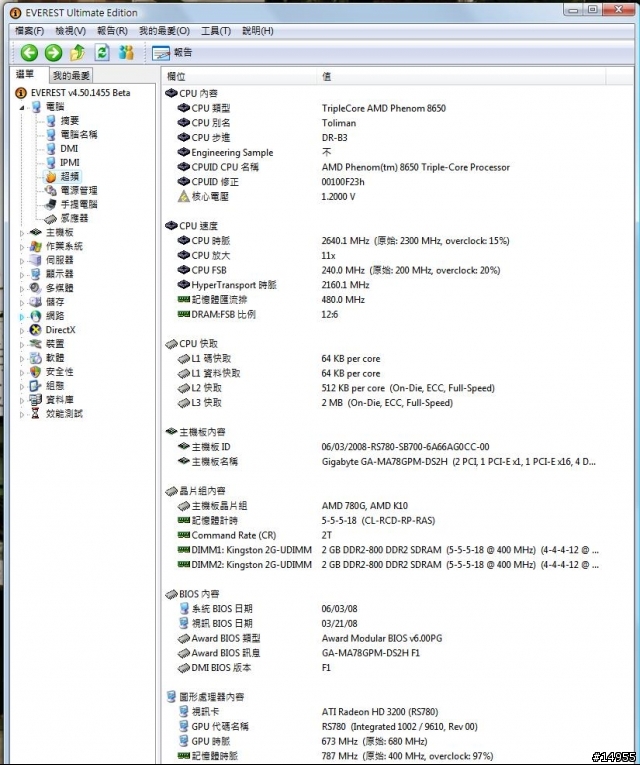Open the 報告 report toolbar button
This screenshot has height=765, width=640.
172,53
